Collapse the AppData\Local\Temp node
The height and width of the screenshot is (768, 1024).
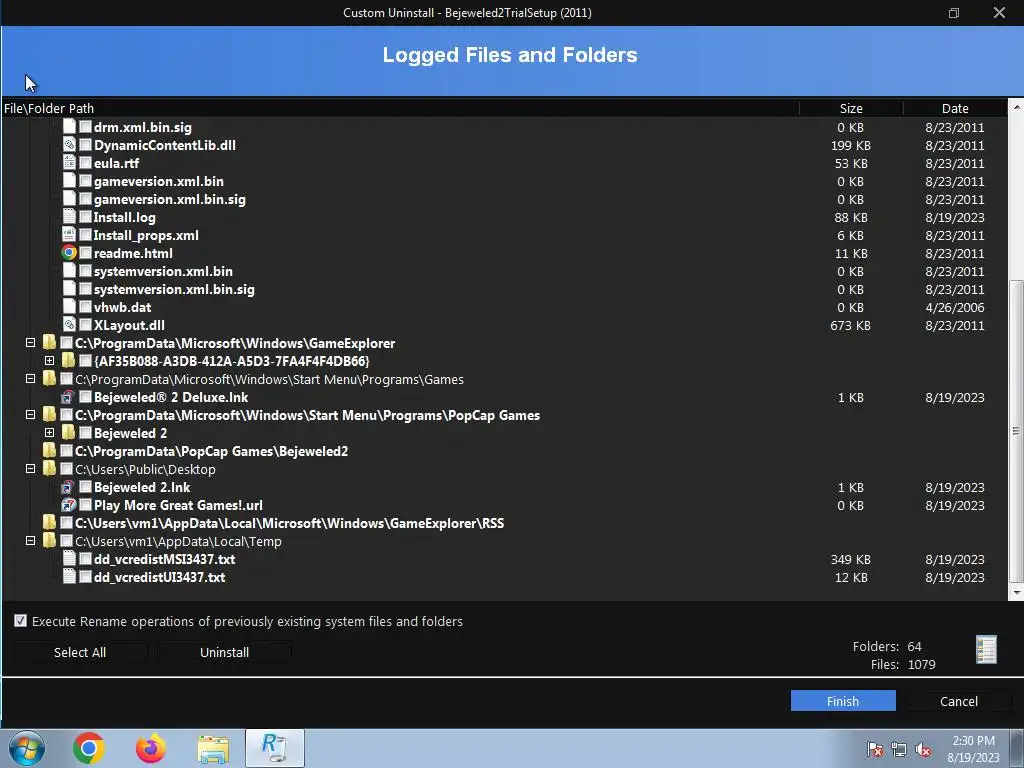30,540
